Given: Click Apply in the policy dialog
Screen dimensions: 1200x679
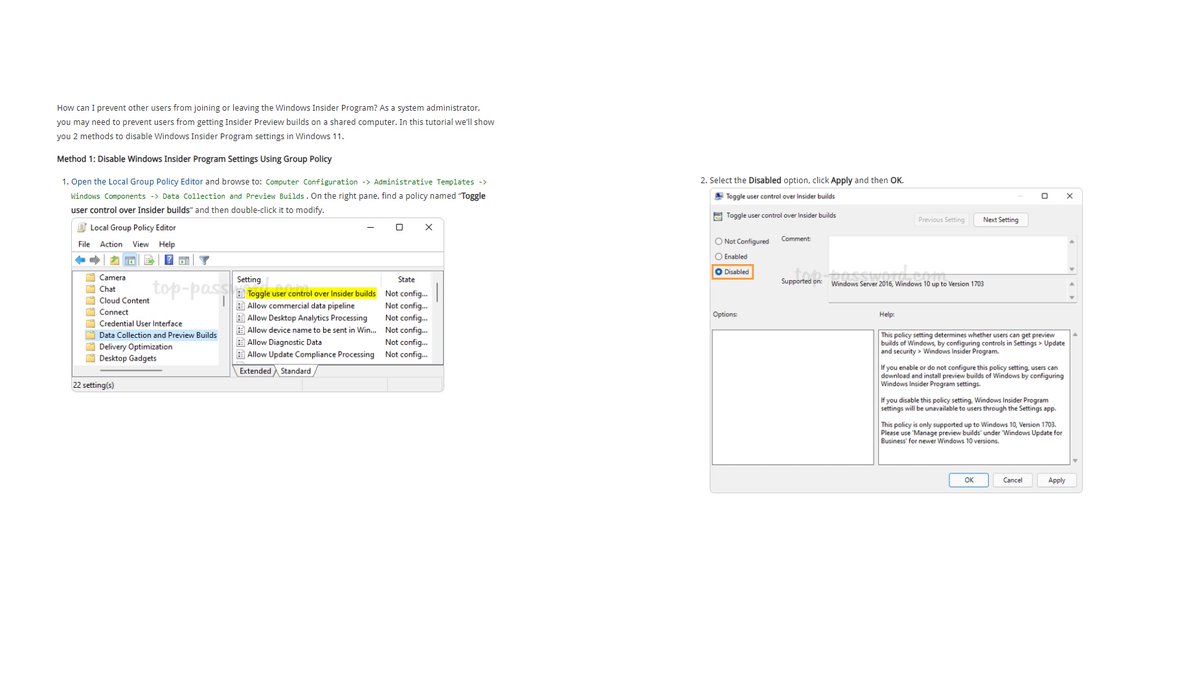Looking at the screenshot, I should click(x=1057, y=480).
